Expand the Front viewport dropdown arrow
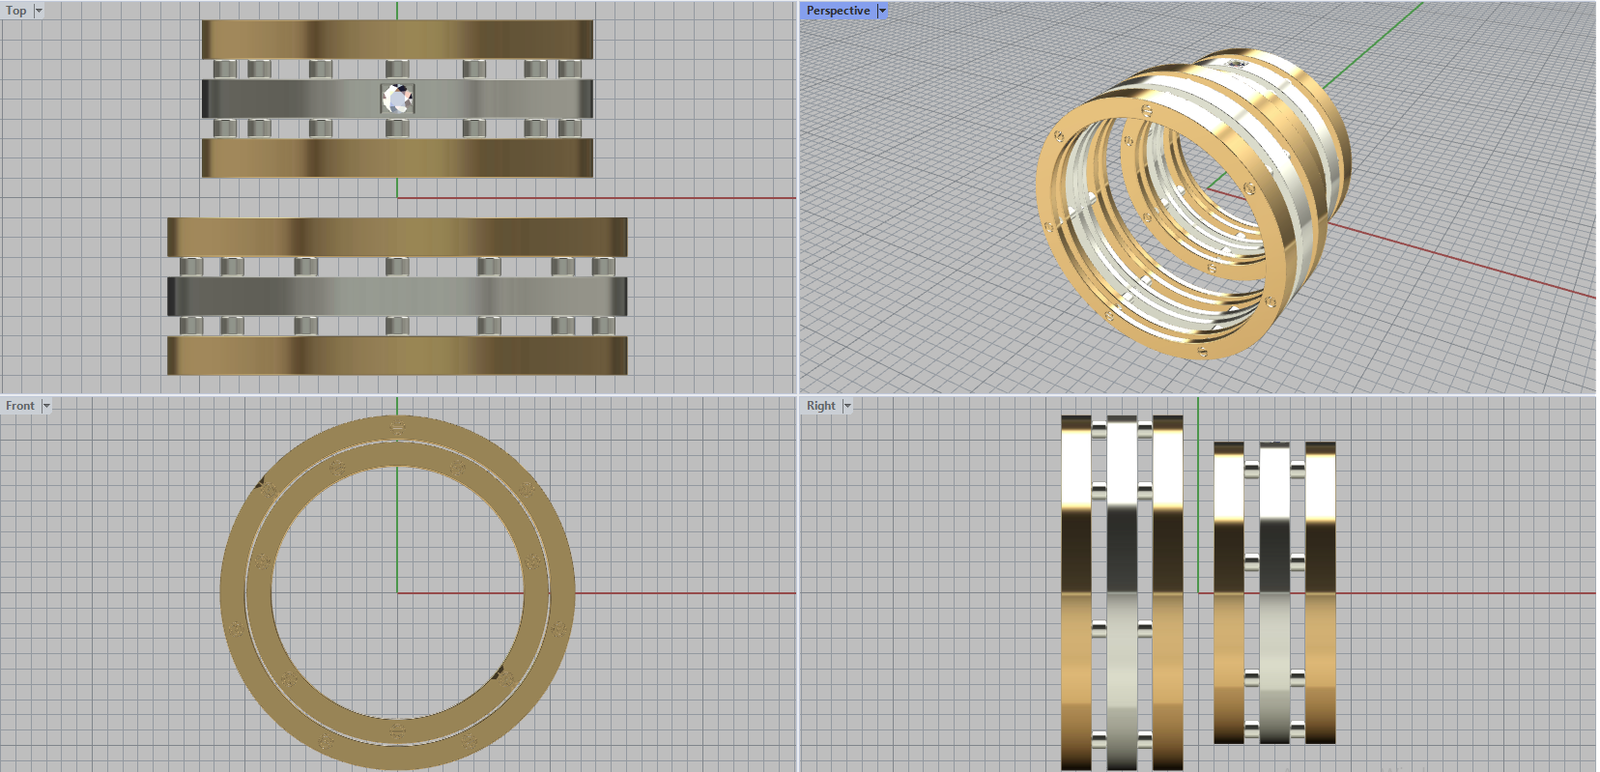Viewport: 1600px width, 772px height. [x=46, y=406]
